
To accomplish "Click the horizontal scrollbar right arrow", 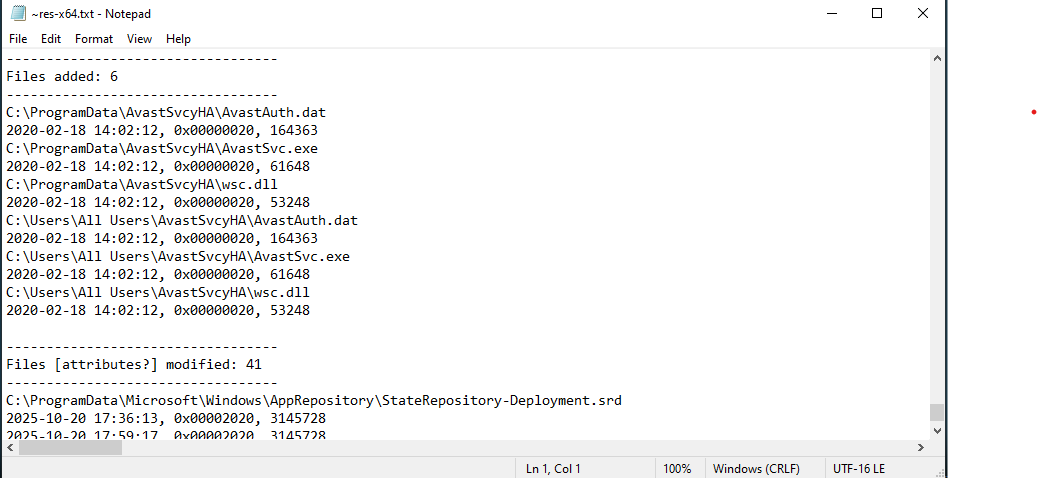I will pyautogui.click(x=921, y=448).
